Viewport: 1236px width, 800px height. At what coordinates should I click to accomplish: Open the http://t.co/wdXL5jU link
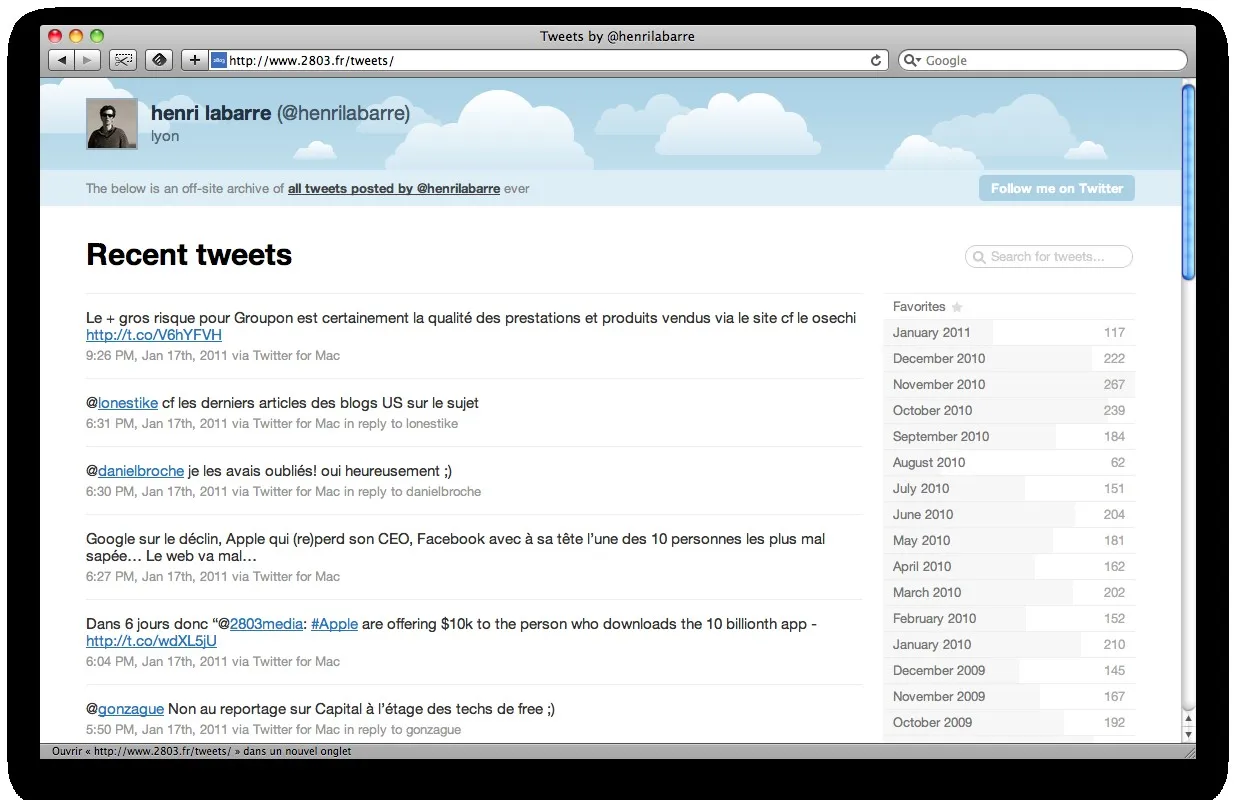[151, 641]
